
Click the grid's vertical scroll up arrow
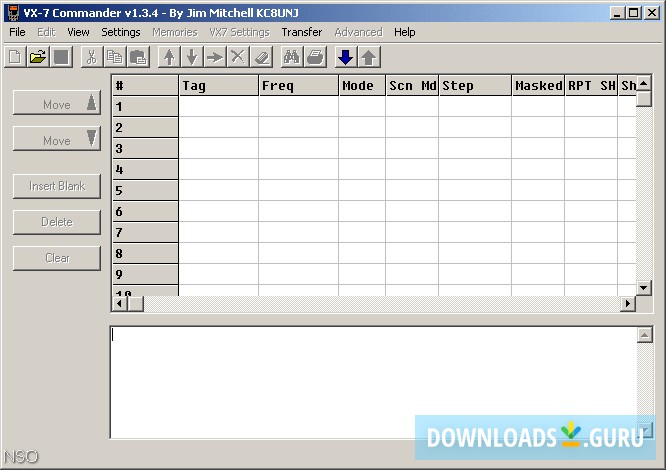click(x=644, y=83)
